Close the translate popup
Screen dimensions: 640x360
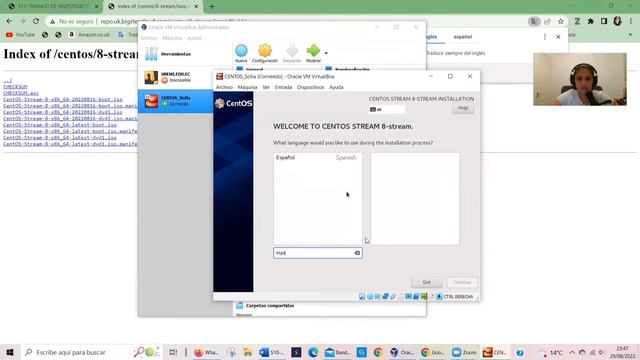point(558,37)
